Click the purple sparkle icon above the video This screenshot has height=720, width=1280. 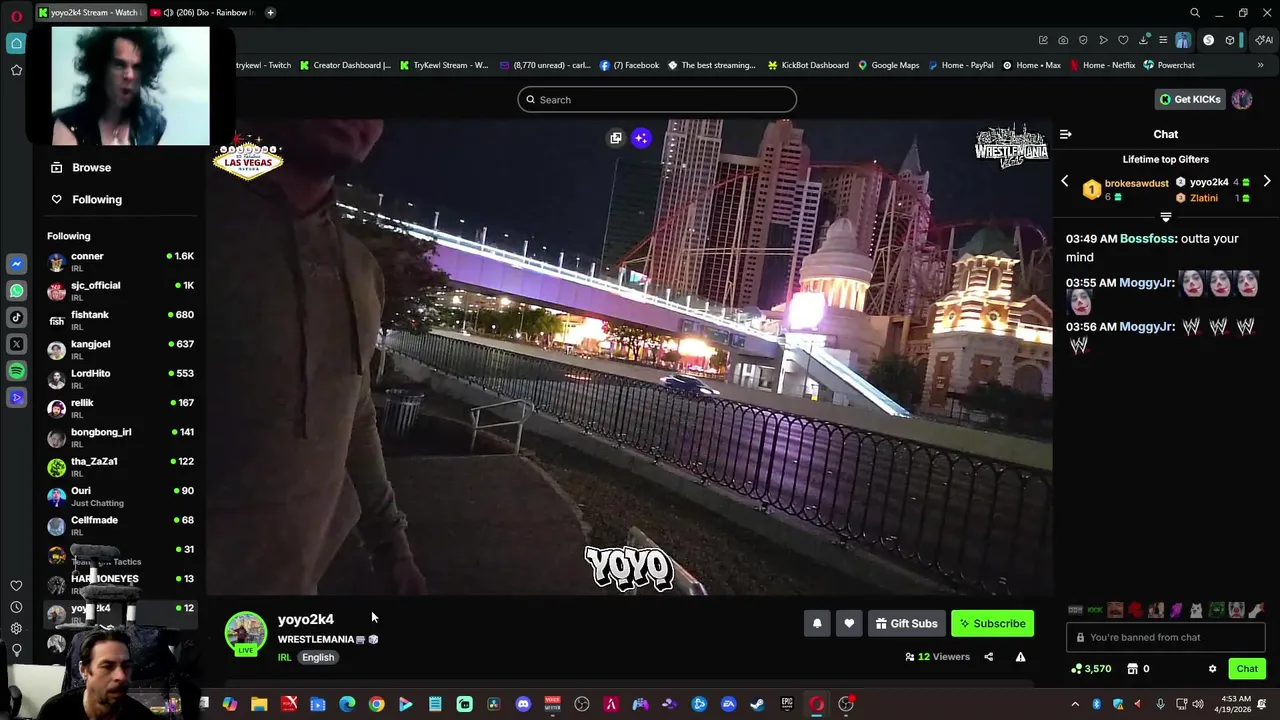[641, 138]
